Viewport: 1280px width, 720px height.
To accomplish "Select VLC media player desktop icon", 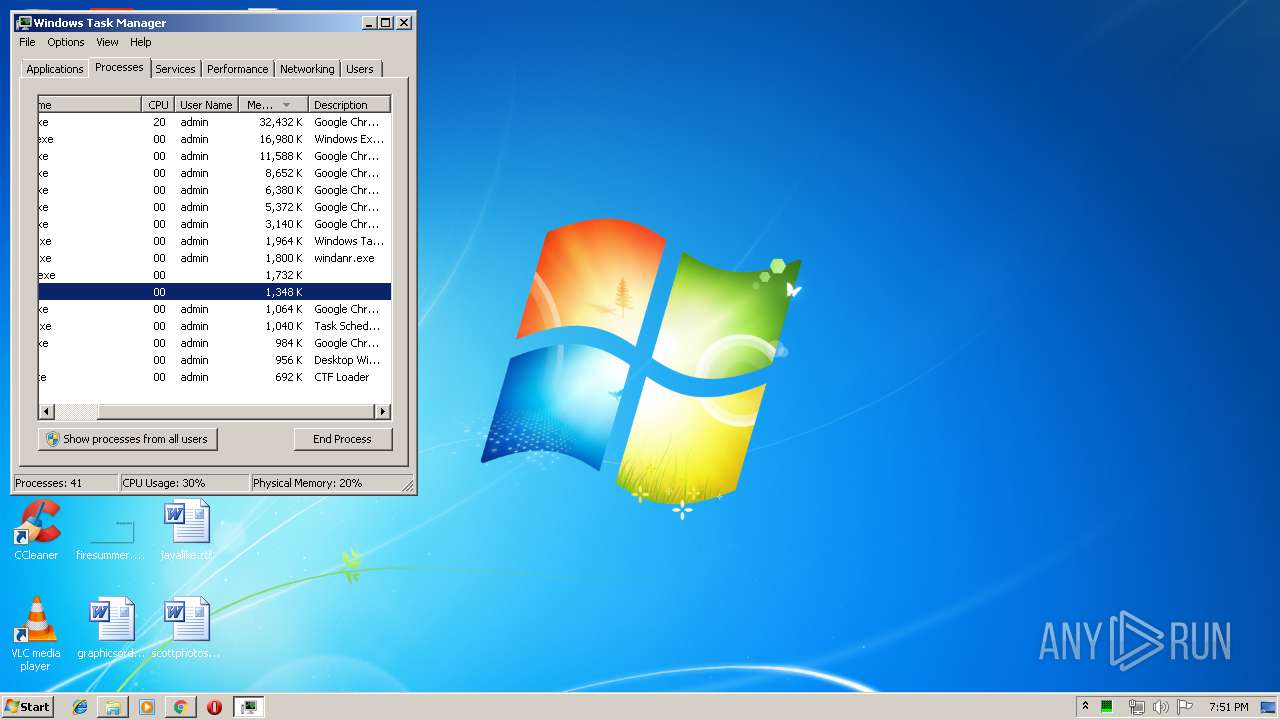I will pyautogui.click(x=35, y=634).
